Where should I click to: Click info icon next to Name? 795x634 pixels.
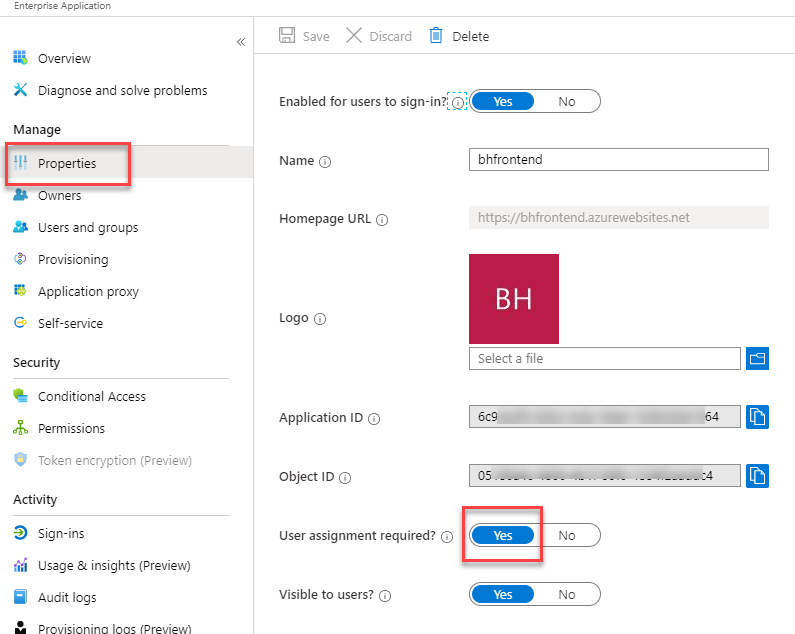325,162
